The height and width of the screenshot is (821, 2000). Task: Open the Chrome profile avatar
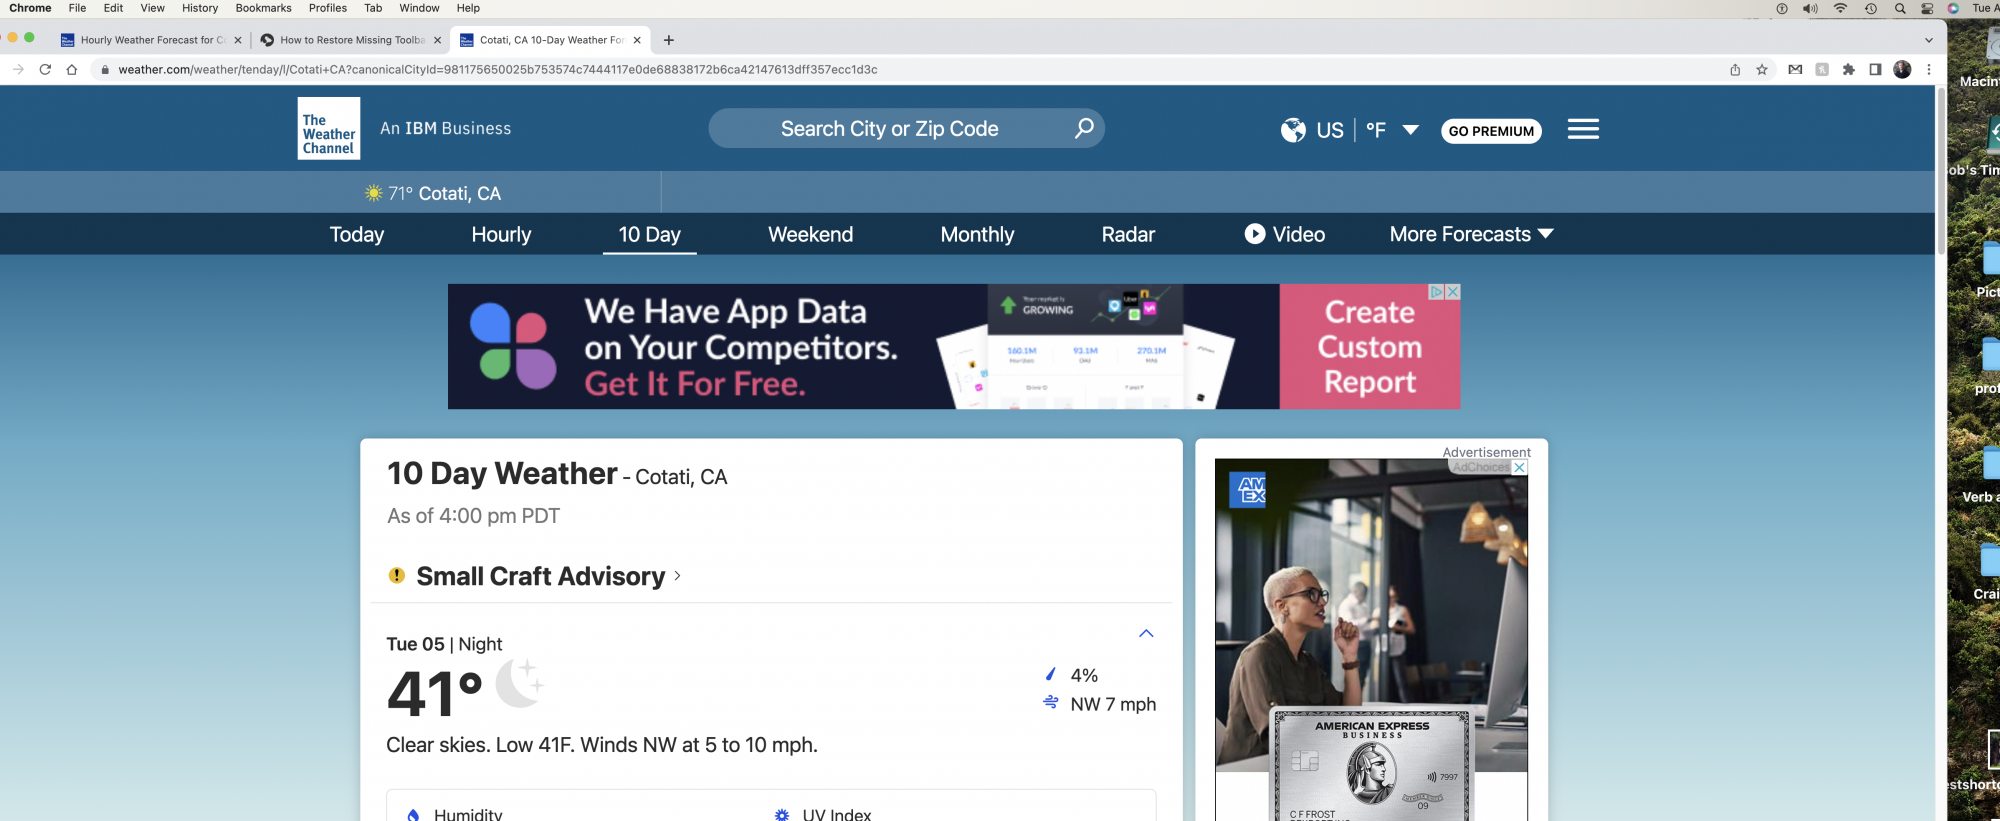1902,69
